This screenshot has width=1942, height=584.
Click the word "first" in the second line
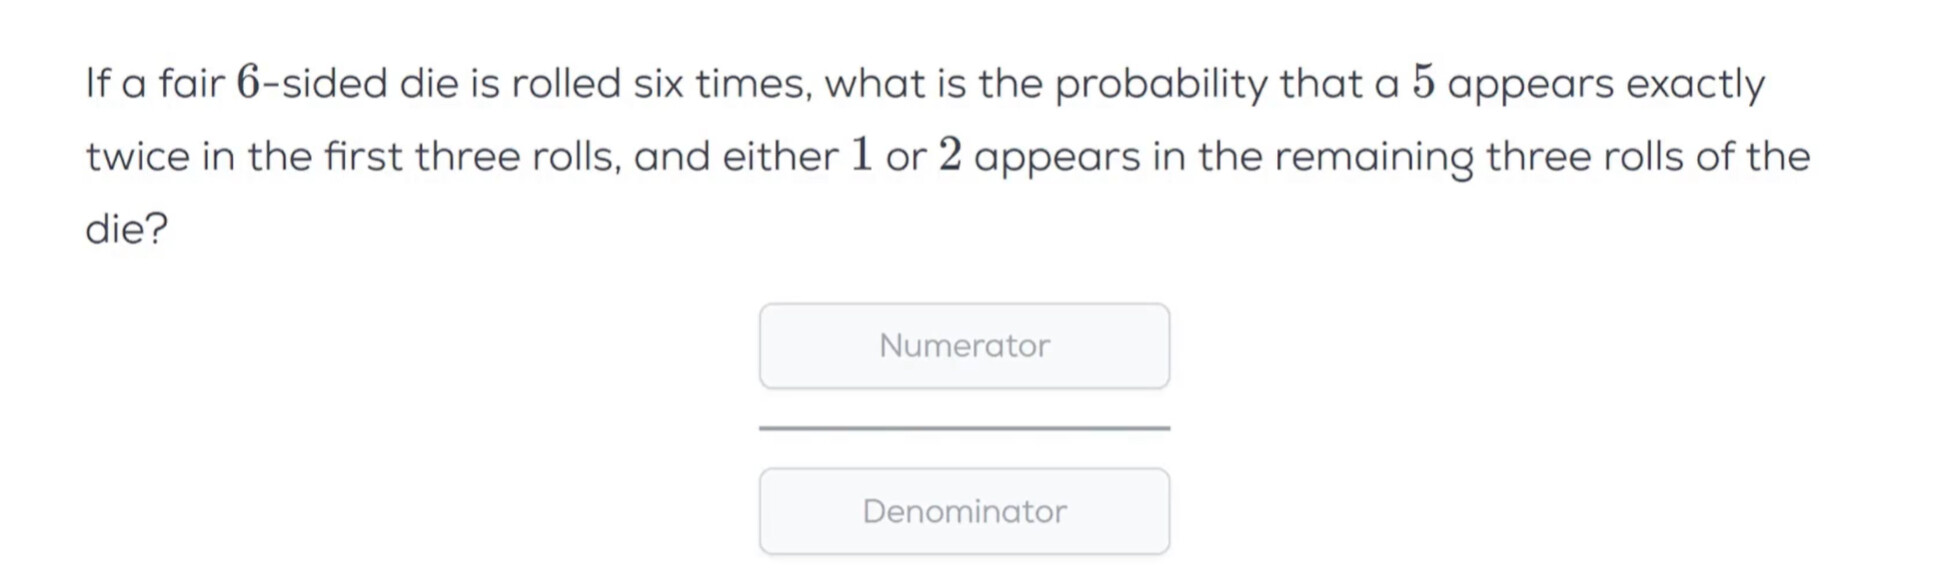coord(363,157)
